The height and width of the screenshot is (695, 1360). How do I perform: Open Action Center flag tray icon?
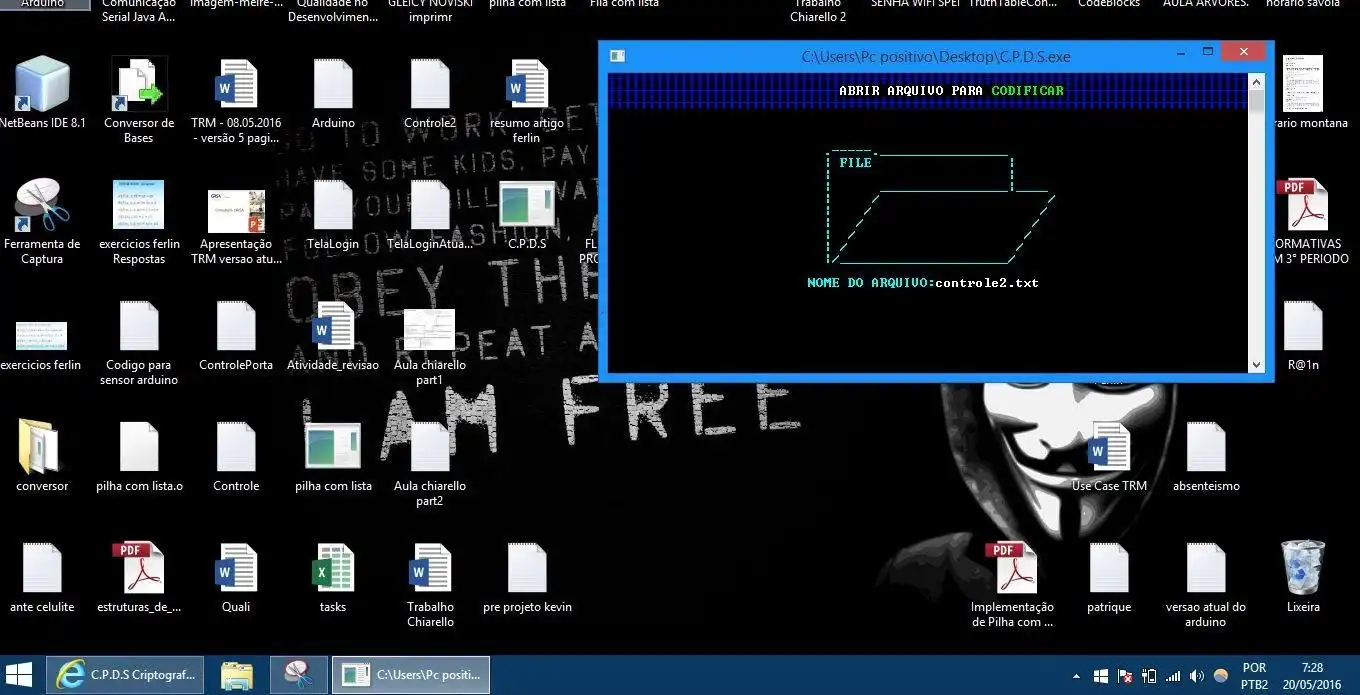1125,677
